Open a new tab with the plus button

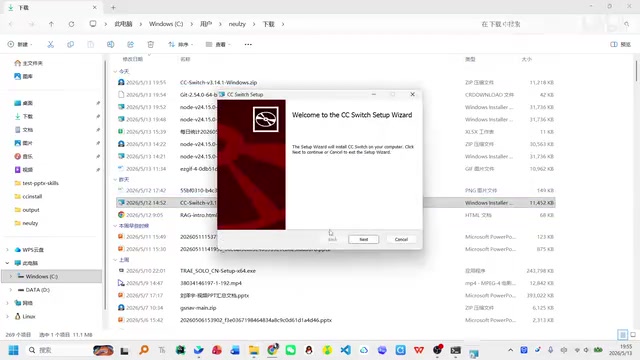pos(113,7)
